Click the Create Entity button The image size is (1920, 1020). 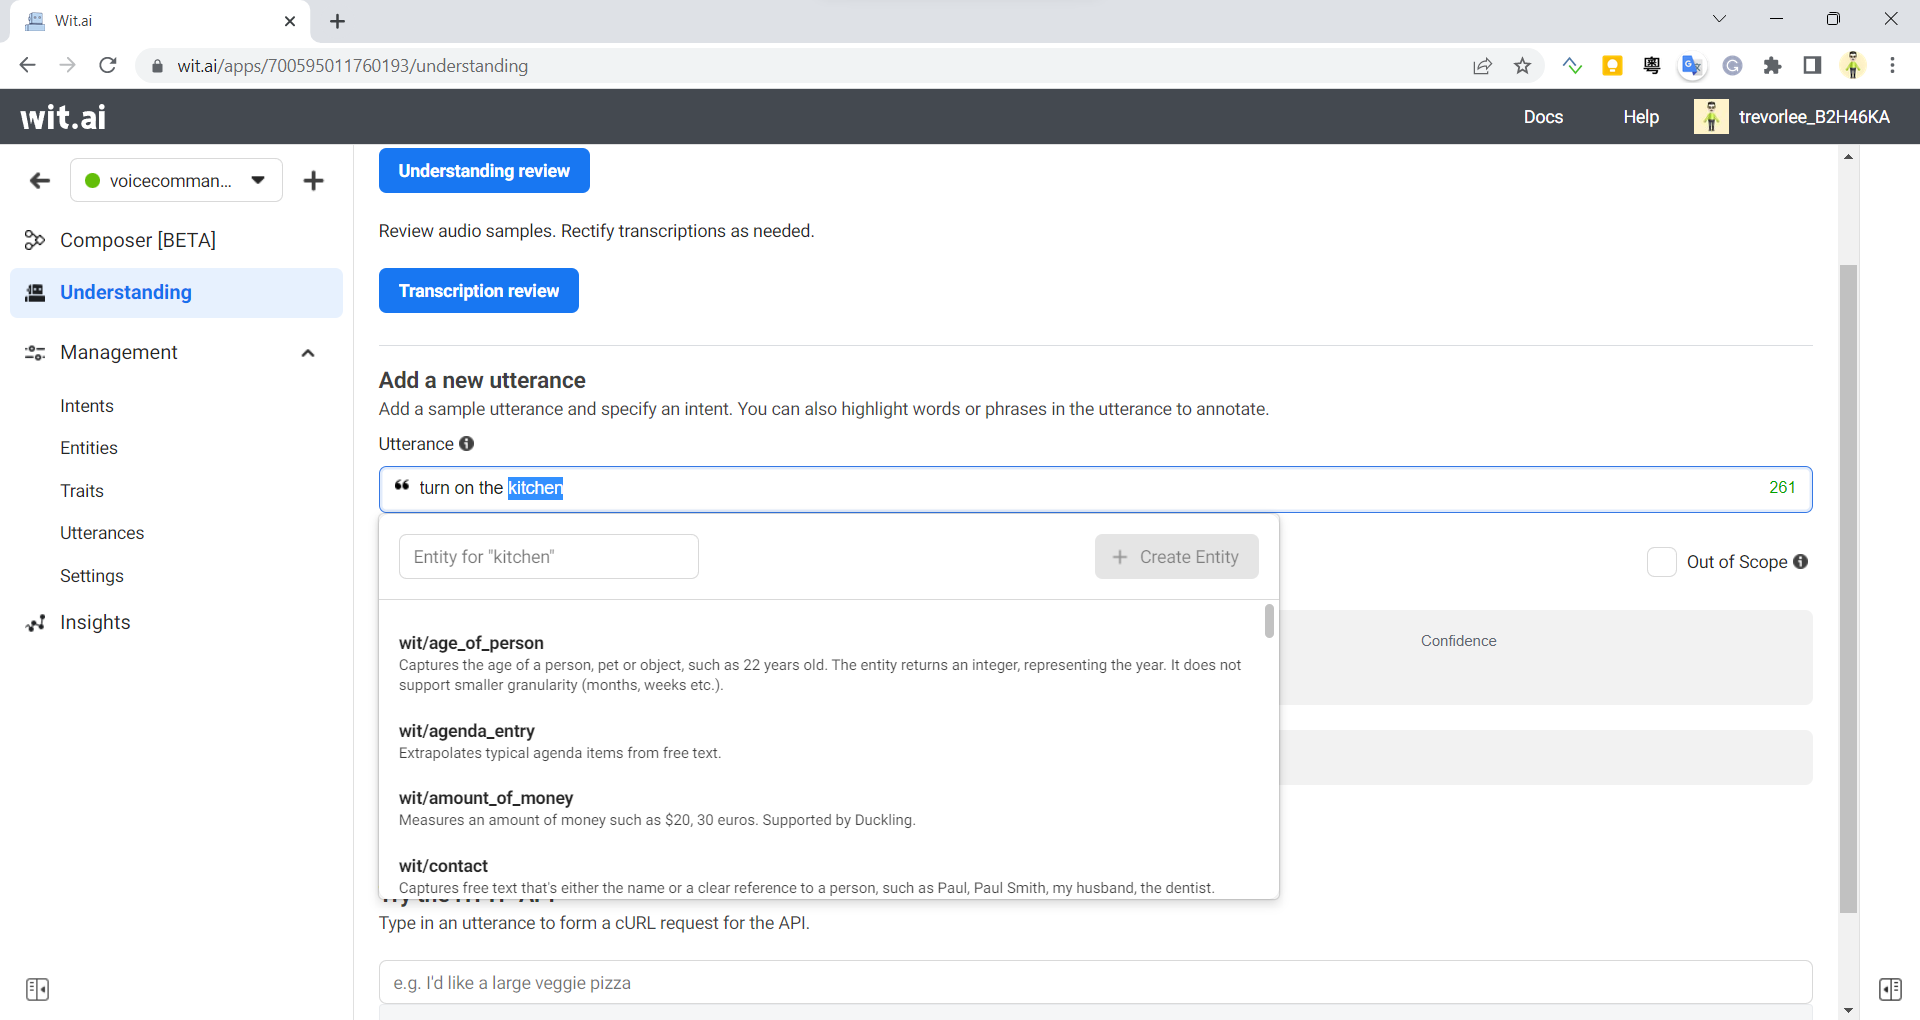tap(1176, 556)
